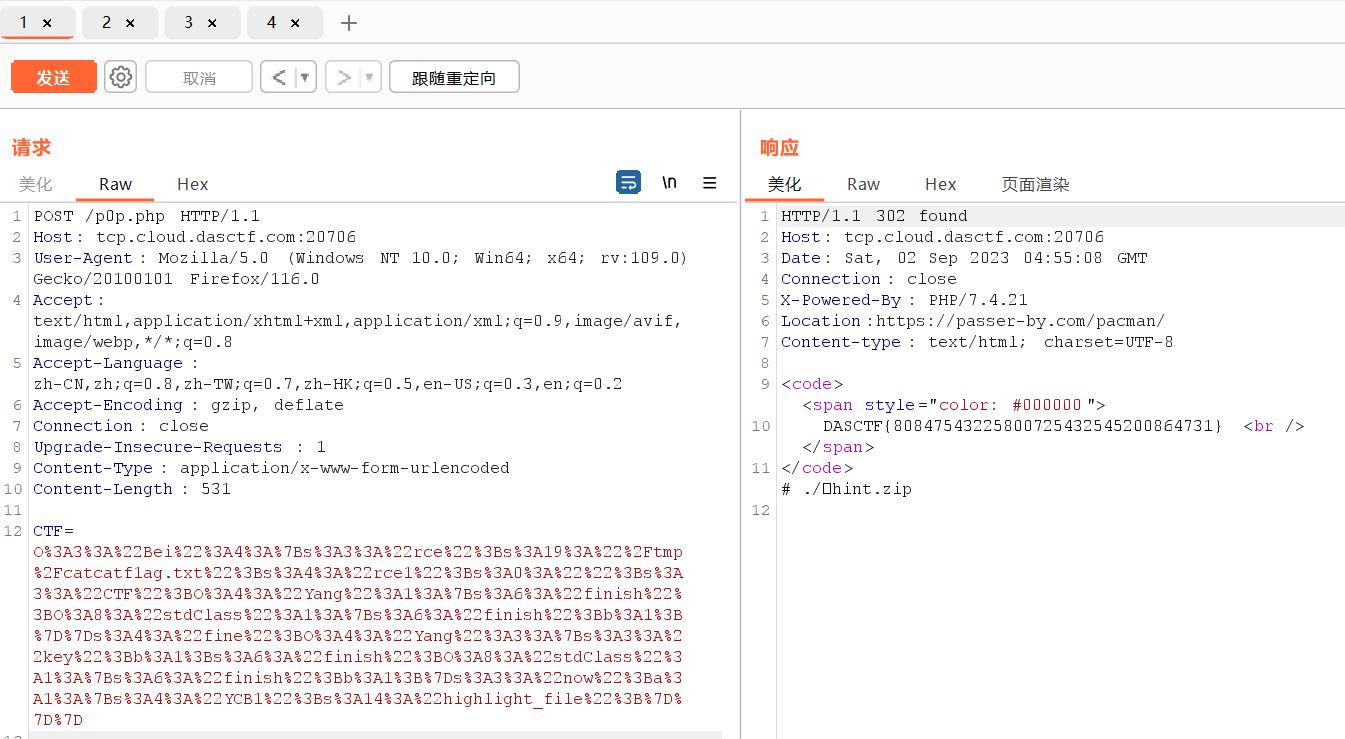The width and height of the screenshot is (1345, 739).
Task: Select the response Hex tab
Action: (x=941, y=184)
